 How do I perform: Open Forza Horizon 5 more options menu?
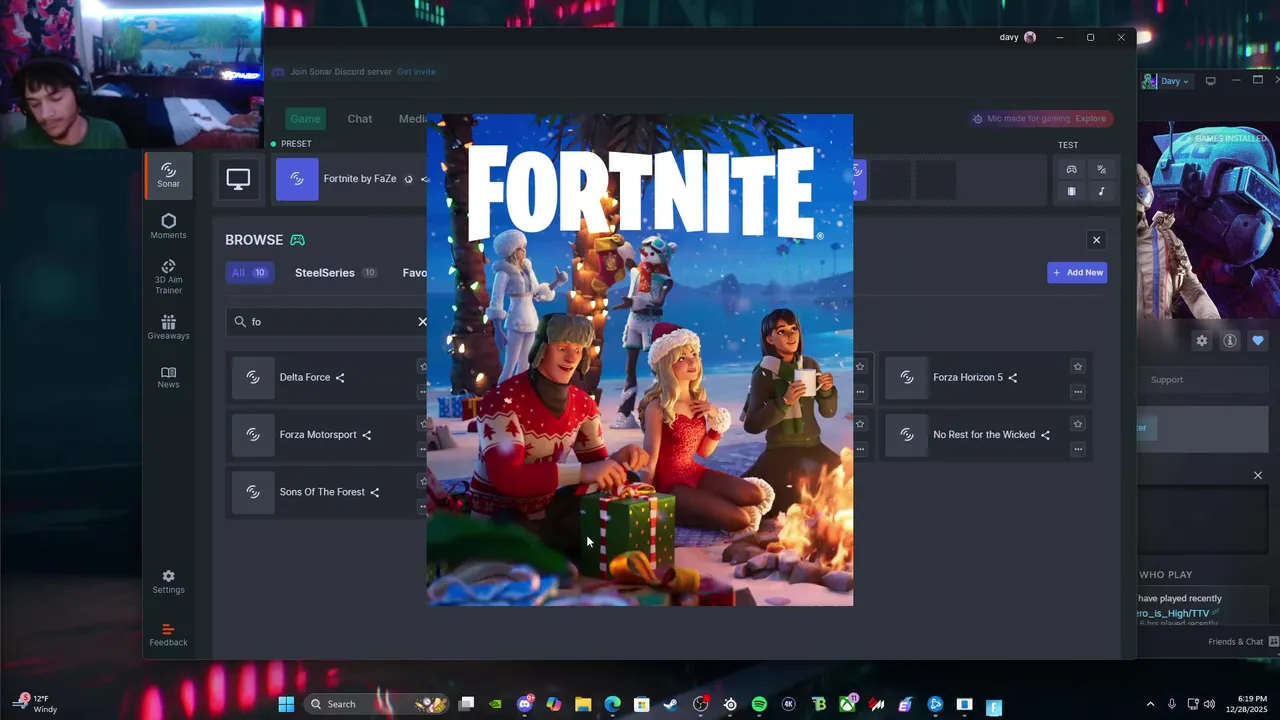(x=1078, y=392)
